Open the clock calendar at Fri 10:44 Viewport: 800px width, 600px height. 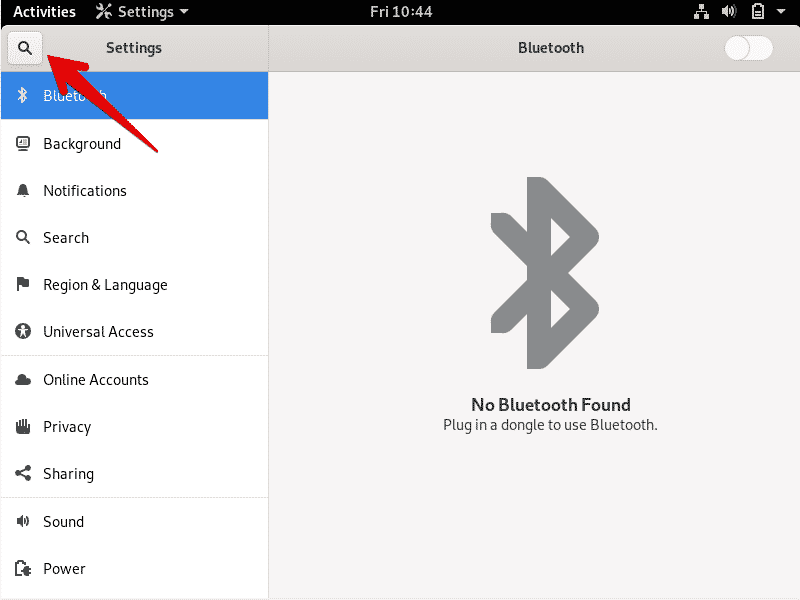point(399,12)
